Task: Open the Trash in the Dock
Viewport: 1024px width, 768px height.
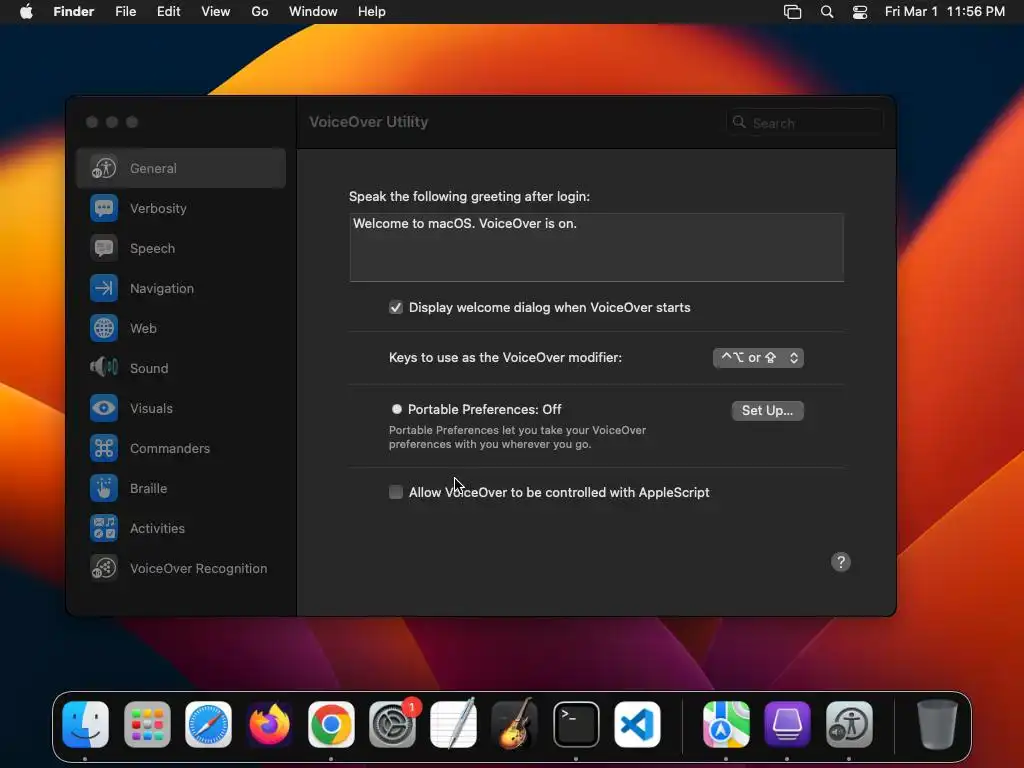Action: (x=937, y=724)
